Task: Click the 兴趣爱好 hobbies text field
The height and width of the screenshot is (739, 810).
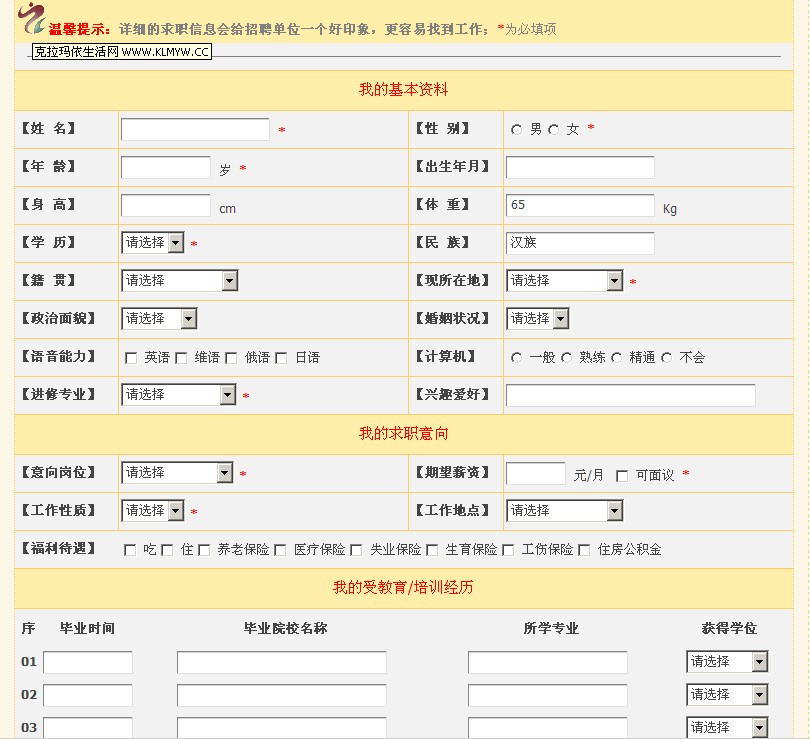Action: 630,395
